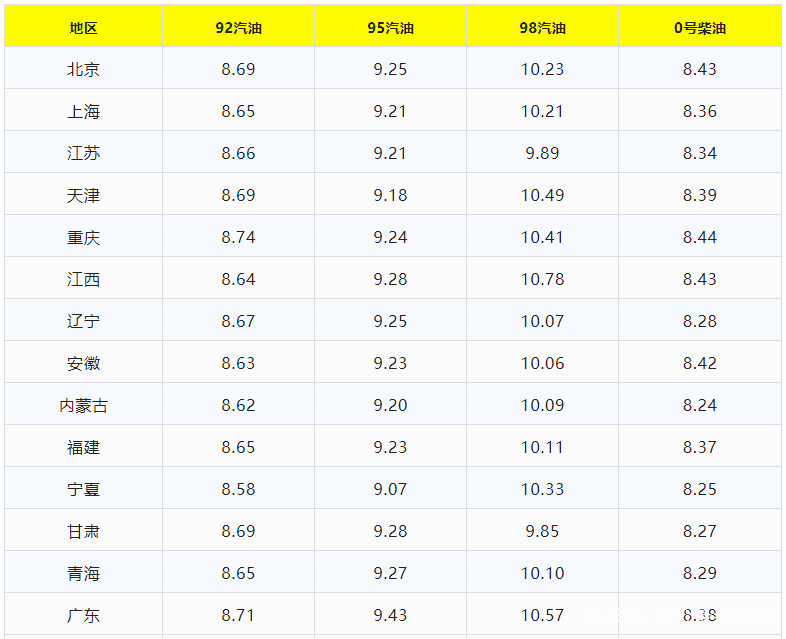This screenshot has width=786, height=639.
Task: Click 上海 98汽油 price 10.21
Action: 542,111
